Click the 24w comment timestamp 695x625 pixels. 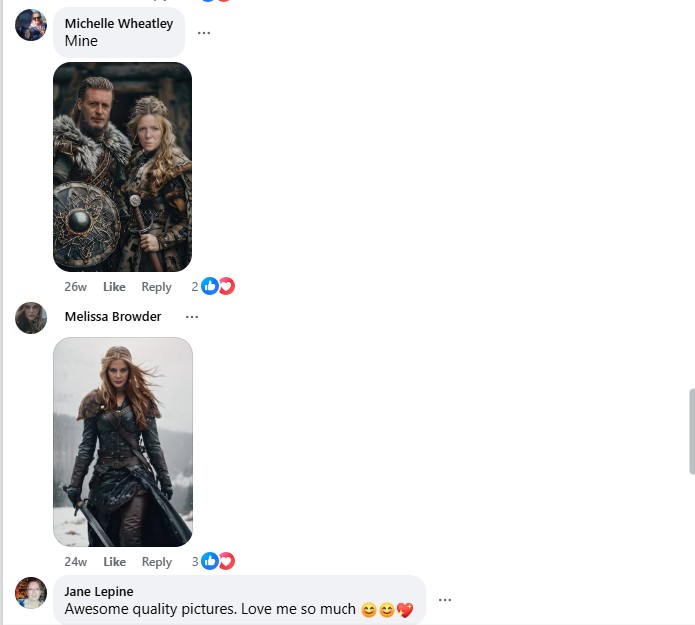75,562
